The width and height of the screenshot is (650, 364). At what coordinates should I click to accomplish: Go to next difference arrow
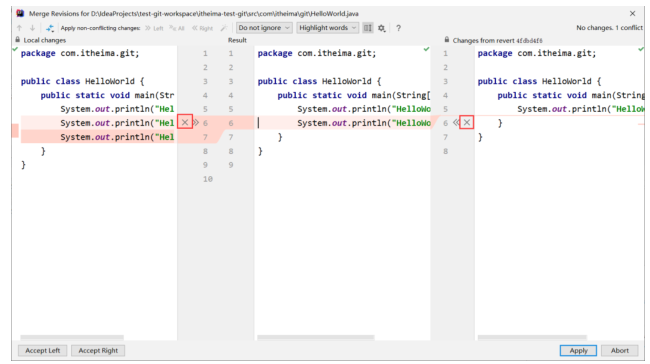click(x=32, y=28)
